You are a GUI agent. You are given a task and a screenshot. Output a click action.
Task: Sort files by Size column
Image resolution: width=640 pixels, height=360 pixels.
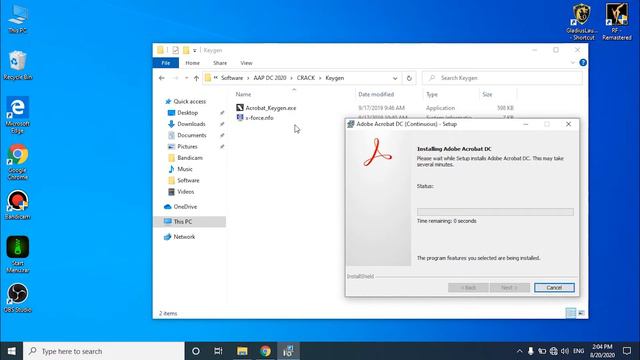(487, 94)
